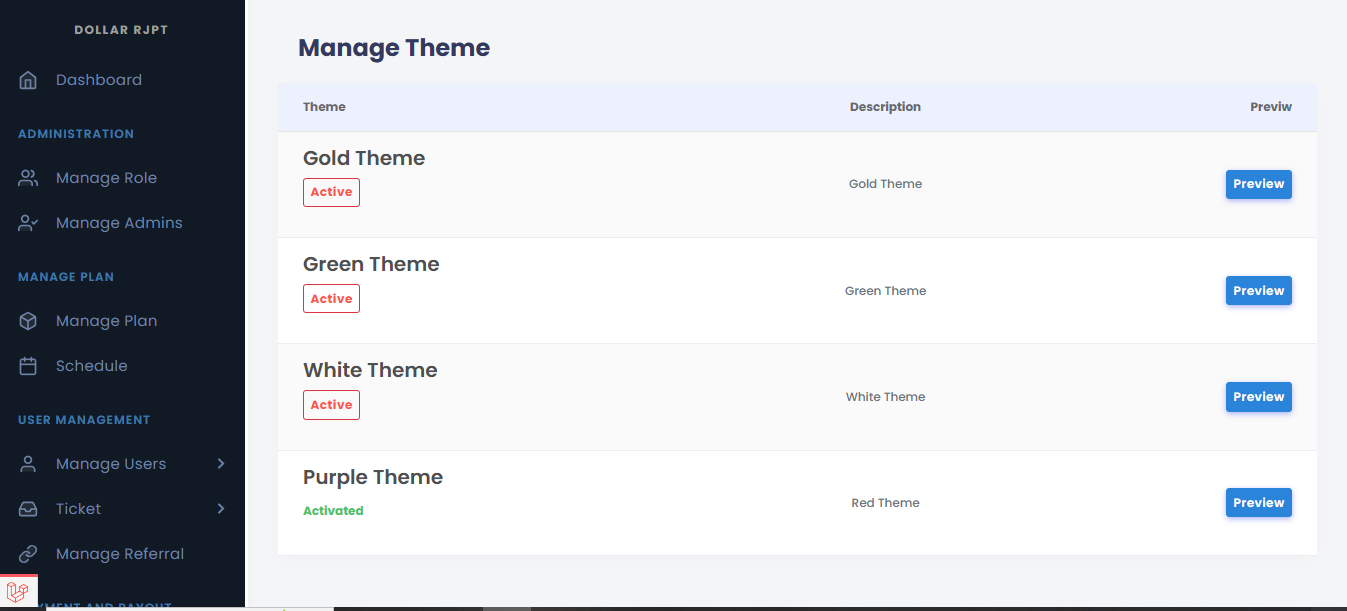Click the Manage Plan box icon
This screenshot has height=611, width=1347.
tap(28, 321)
